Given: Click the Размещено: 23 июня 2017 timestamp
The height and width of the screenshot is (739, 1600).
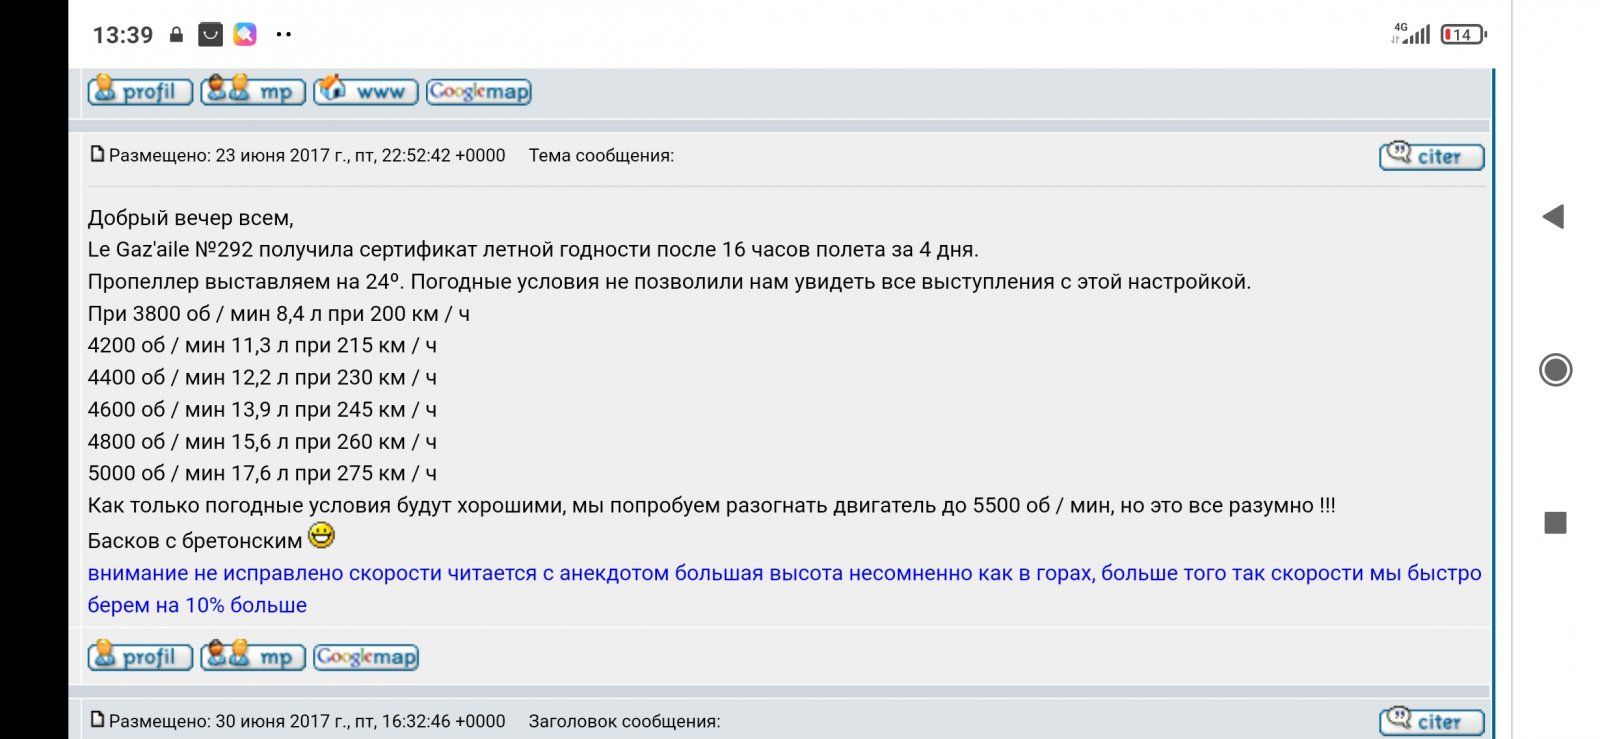Looking at the screenshot, I should [x=307, y=156].
